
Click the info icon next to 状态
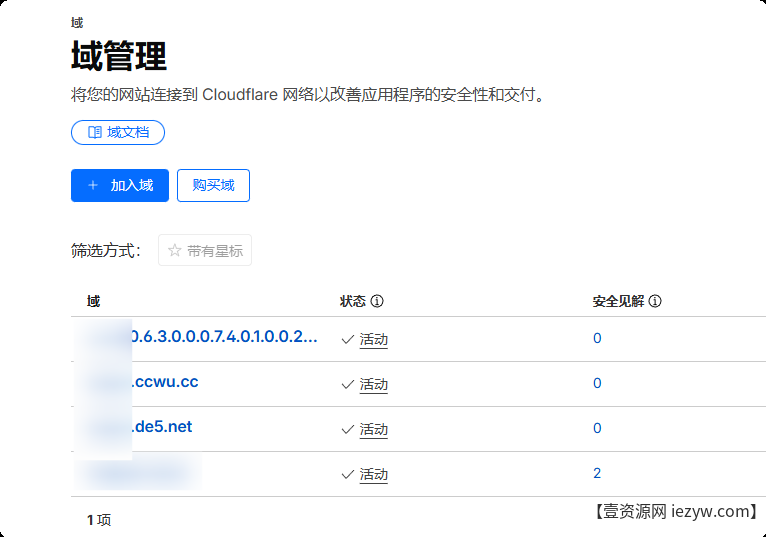pyautogui.click(x=377, y=301)
